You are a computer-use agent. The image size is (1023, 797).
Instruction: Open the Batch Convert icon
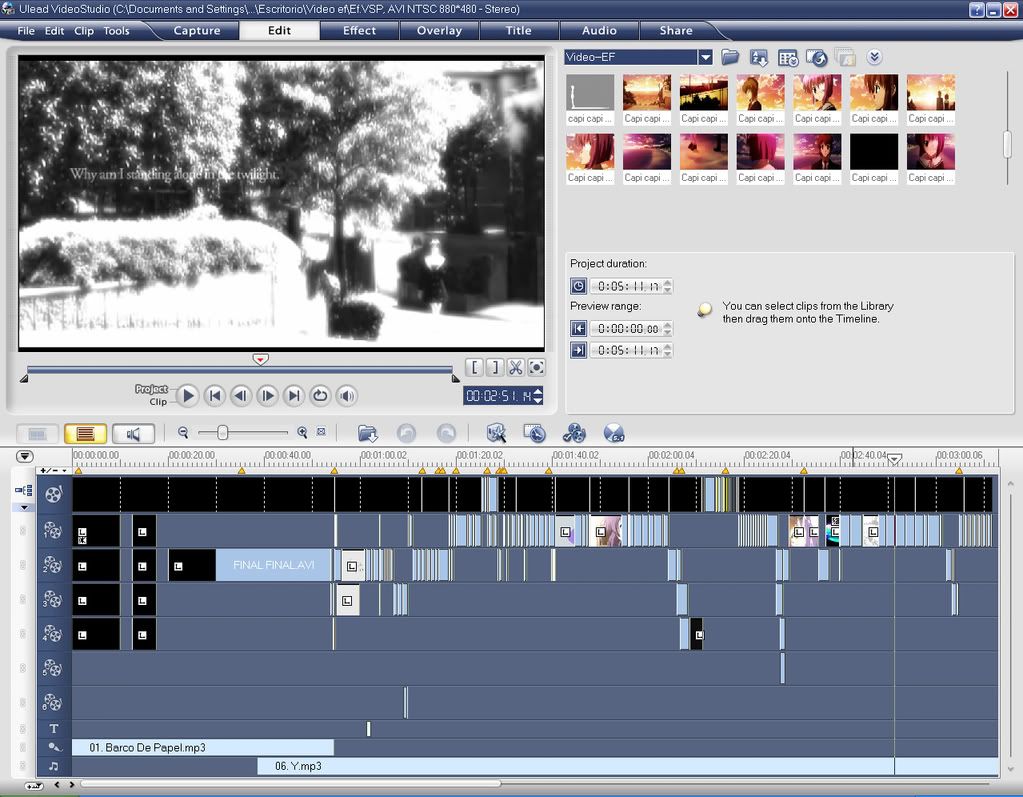click(535, 433)
